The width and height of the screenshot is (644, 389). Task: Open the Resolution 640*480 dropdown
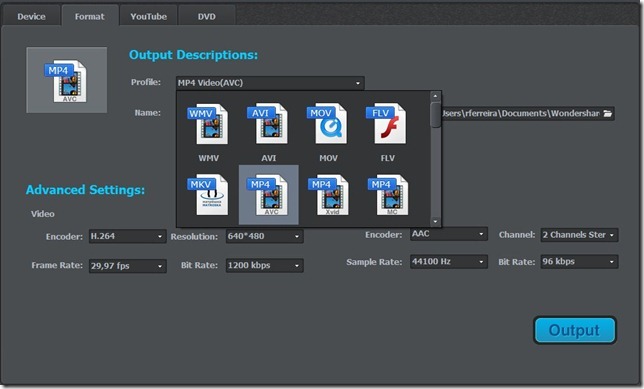coord(264,236)
